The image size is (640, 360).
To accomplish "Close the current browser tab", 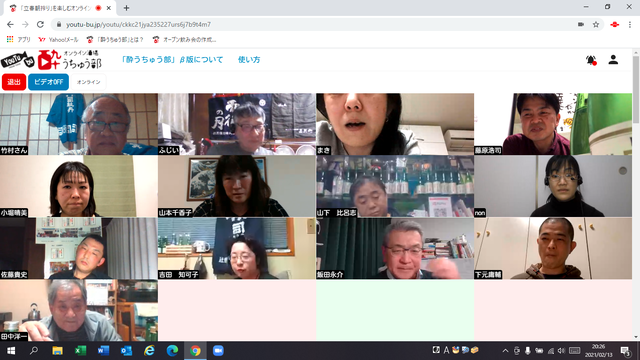I will click(x=109, y=8).
